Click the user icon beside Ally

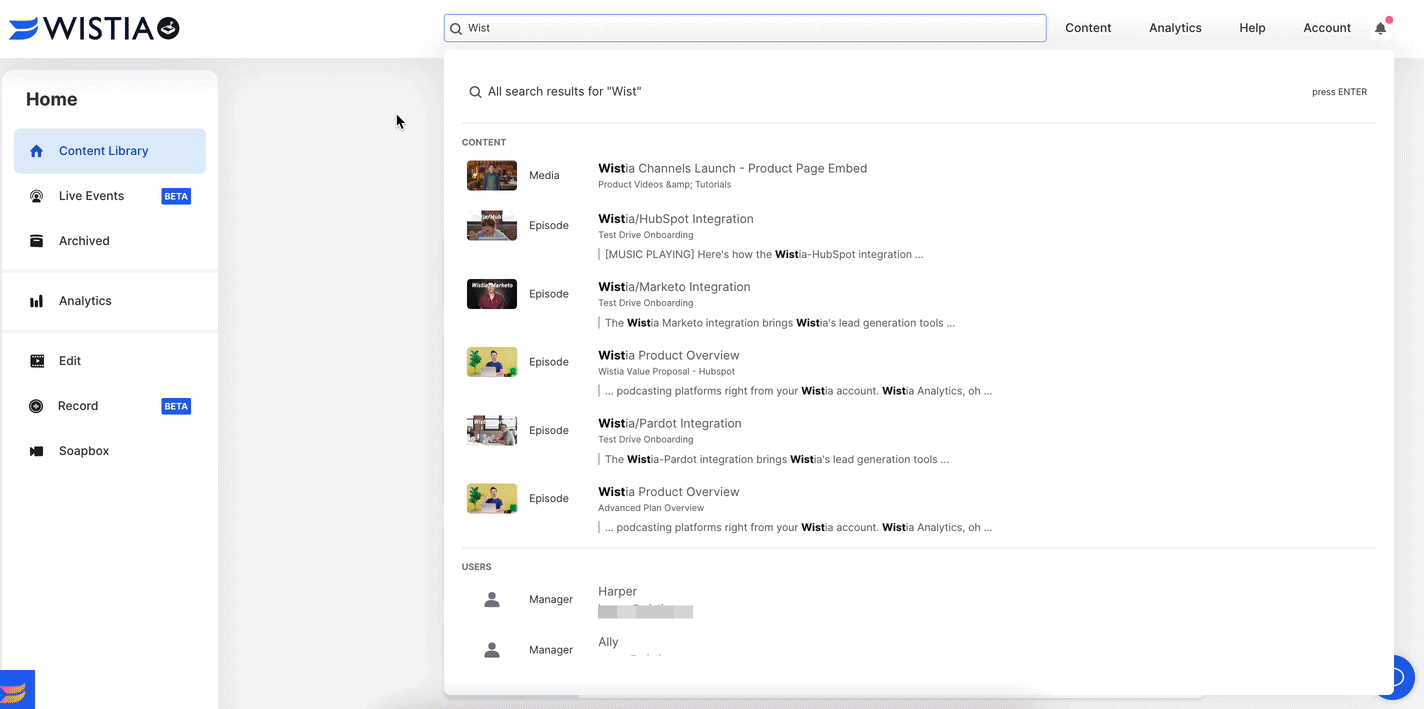coord(492,650)
